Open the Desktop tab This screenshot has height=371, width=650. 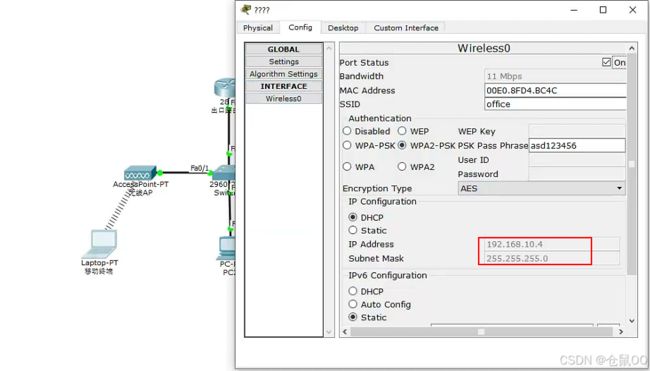[x=343, y=28]
